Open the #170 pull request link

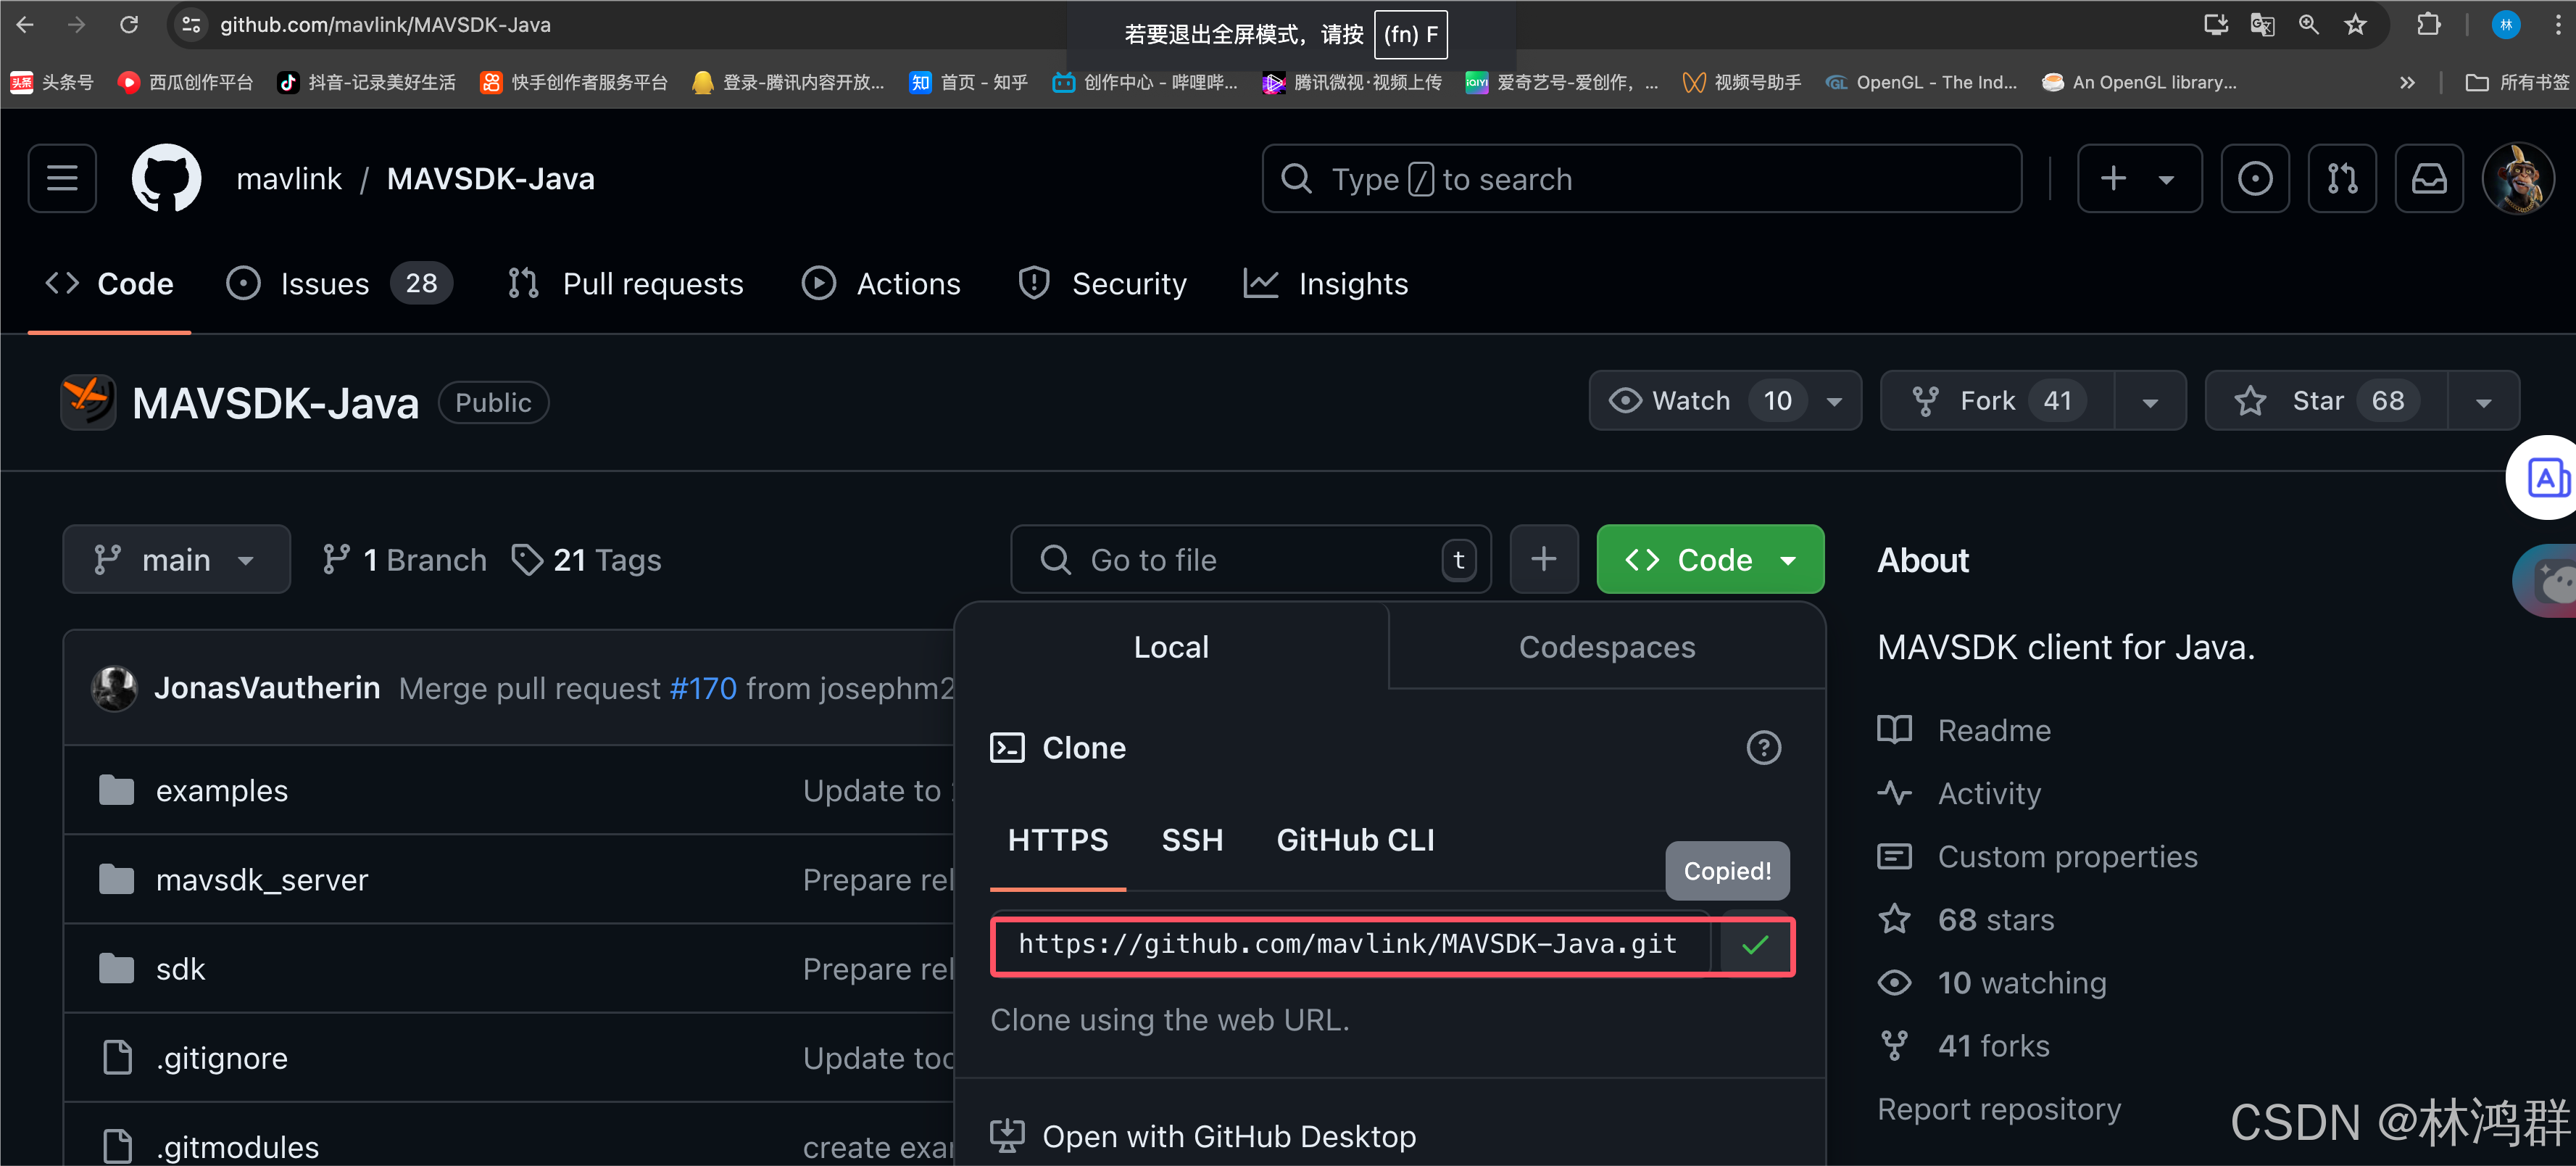coord(703,688)
